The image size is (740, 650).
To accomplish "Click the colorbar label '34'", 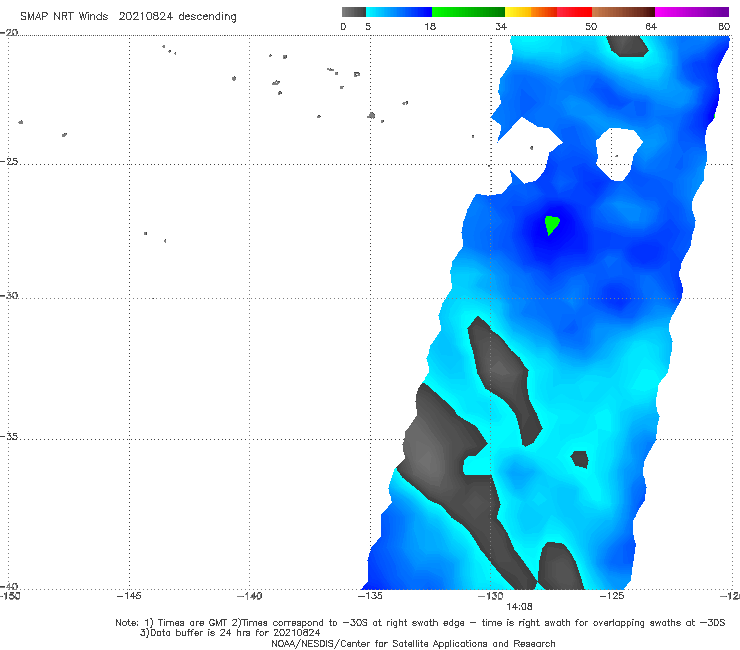I will [501, 26].
